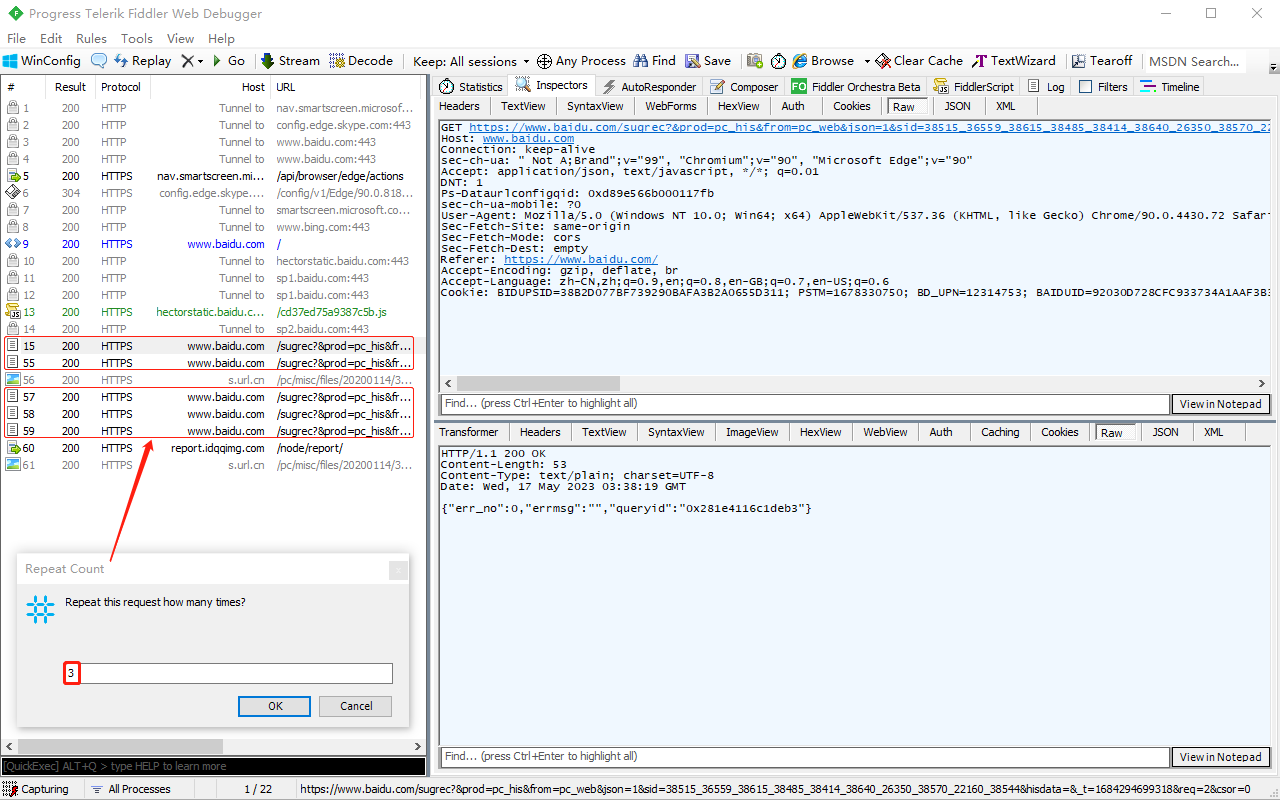Open the Remove (X) sessions dropdown

(x=192, y=61)
